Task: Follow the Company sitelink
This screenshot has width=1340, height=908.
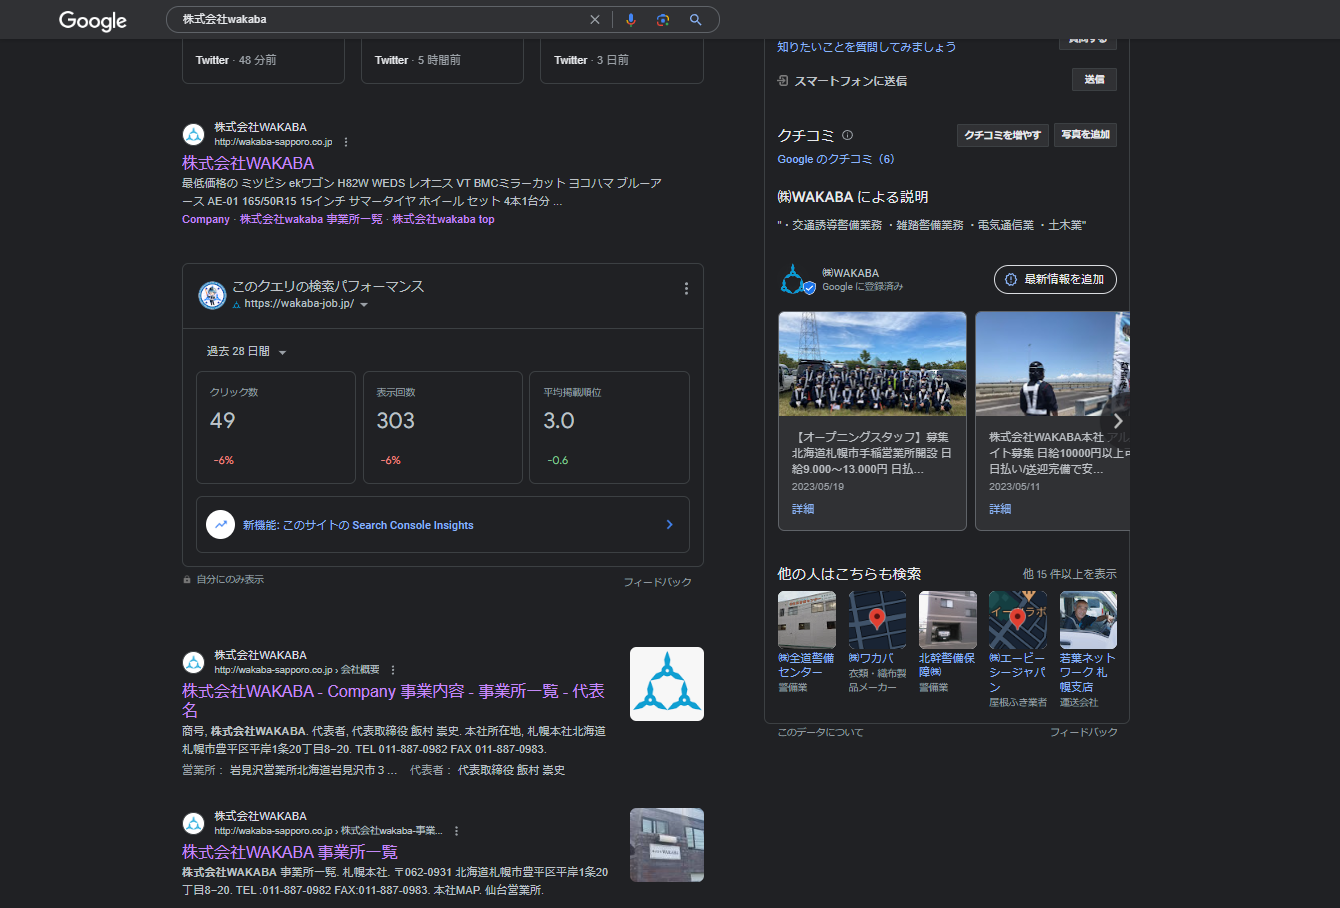Action: pos(206,220)
